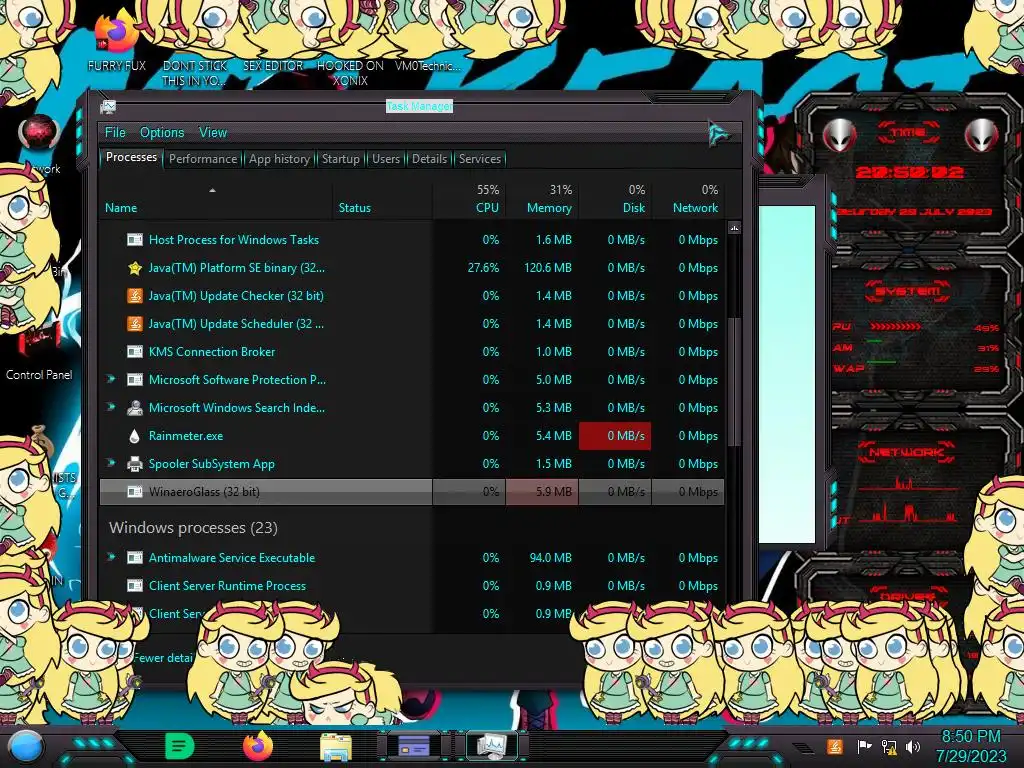Launch Firefox from the taskbar
Image resolution: width=1024 pixels, height=768 pixels.
coord(258,746)
